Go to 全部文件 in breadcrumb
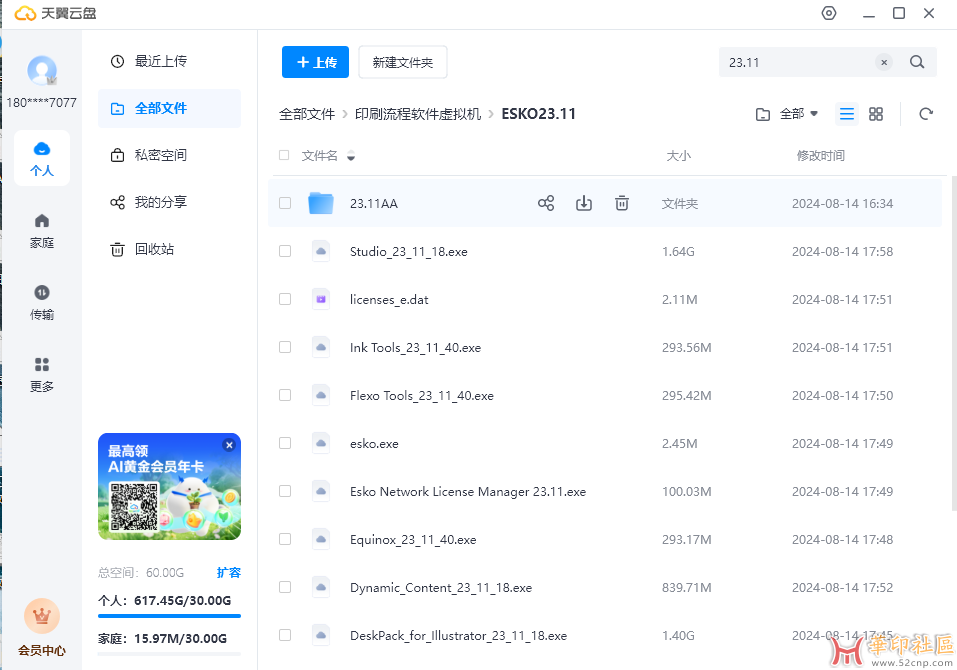 tap(307, 114)
